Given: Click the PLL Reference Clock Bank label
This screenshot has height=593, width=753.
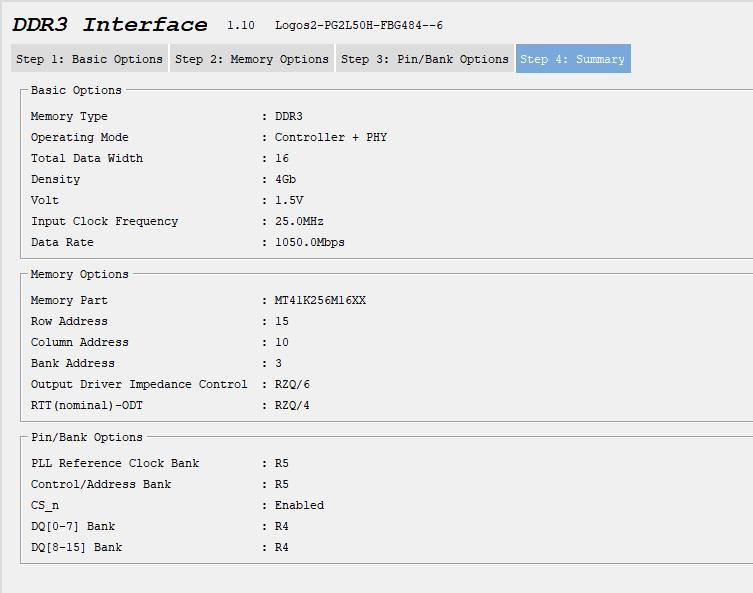Looking at the screenshot, I should pos(115,463).
